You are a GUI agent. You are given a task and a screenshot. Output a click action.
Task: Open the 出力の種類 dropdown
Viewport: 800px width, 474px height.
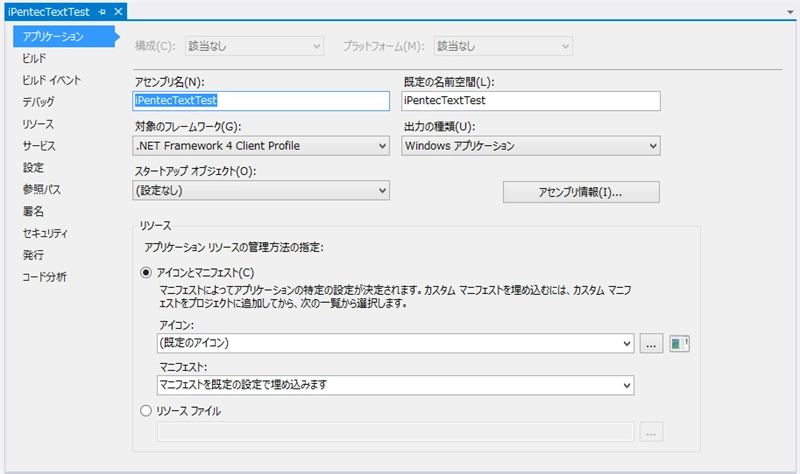pos(531,146)
